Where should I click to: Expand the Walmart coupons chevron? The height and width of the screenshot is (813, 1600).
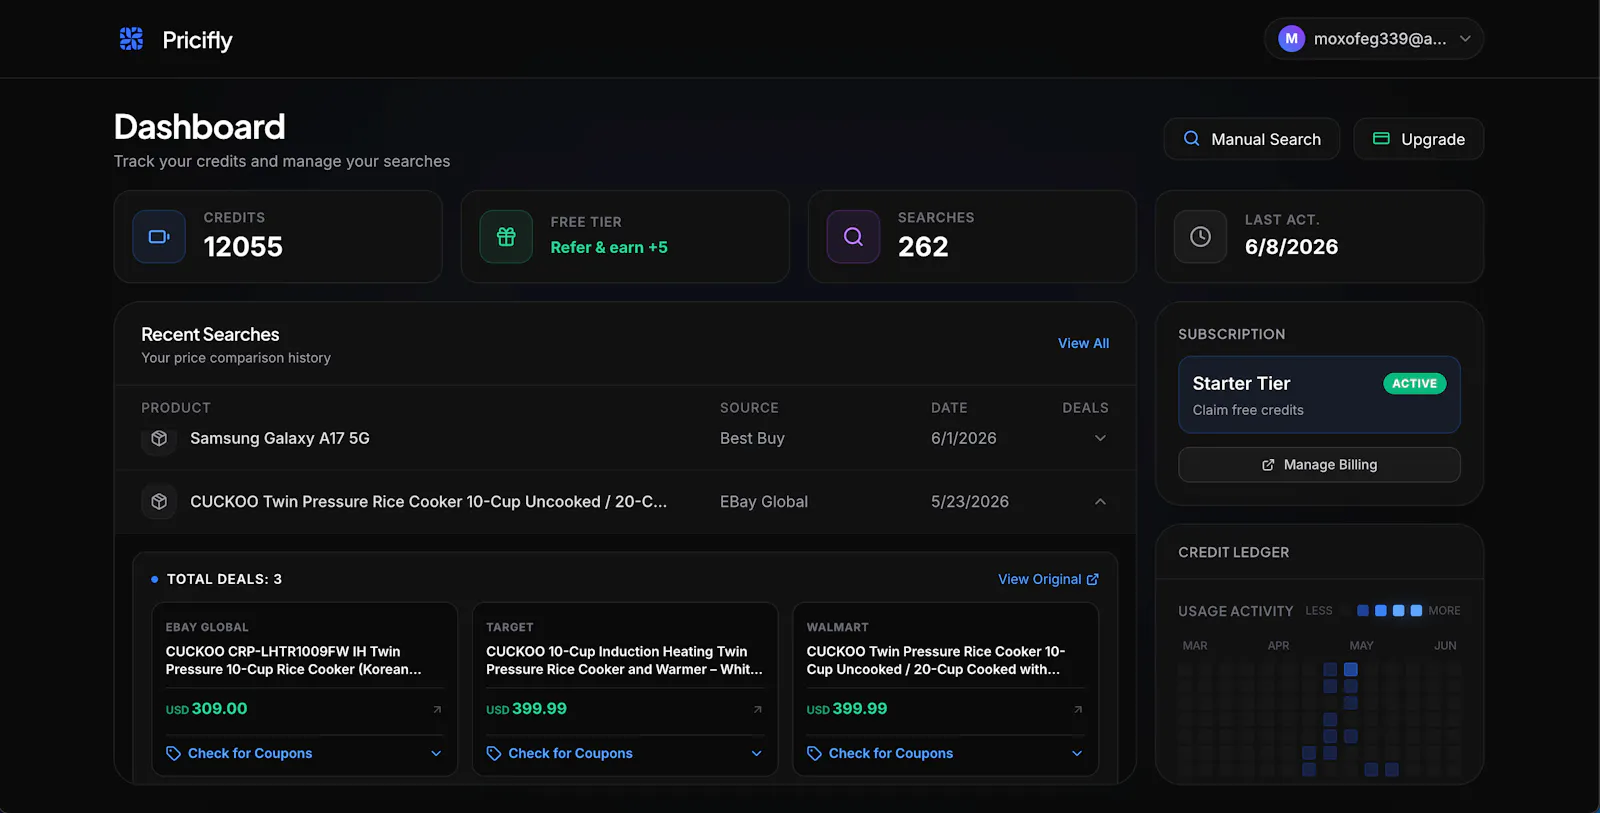tap(1077, 753)
